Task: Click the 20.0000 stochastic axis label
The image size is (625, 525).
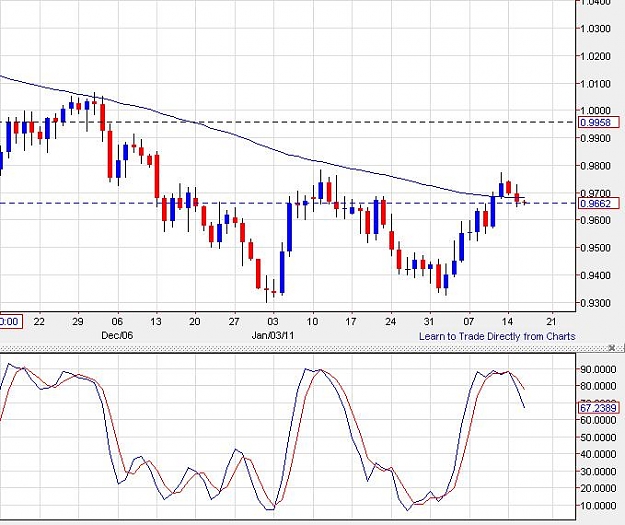Action: click(598, 488)
